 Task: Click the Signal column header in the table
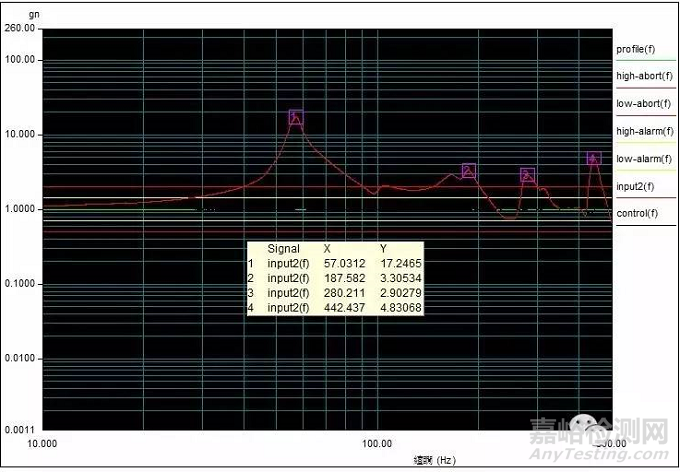pyautogui.click(x=283, y=248)
